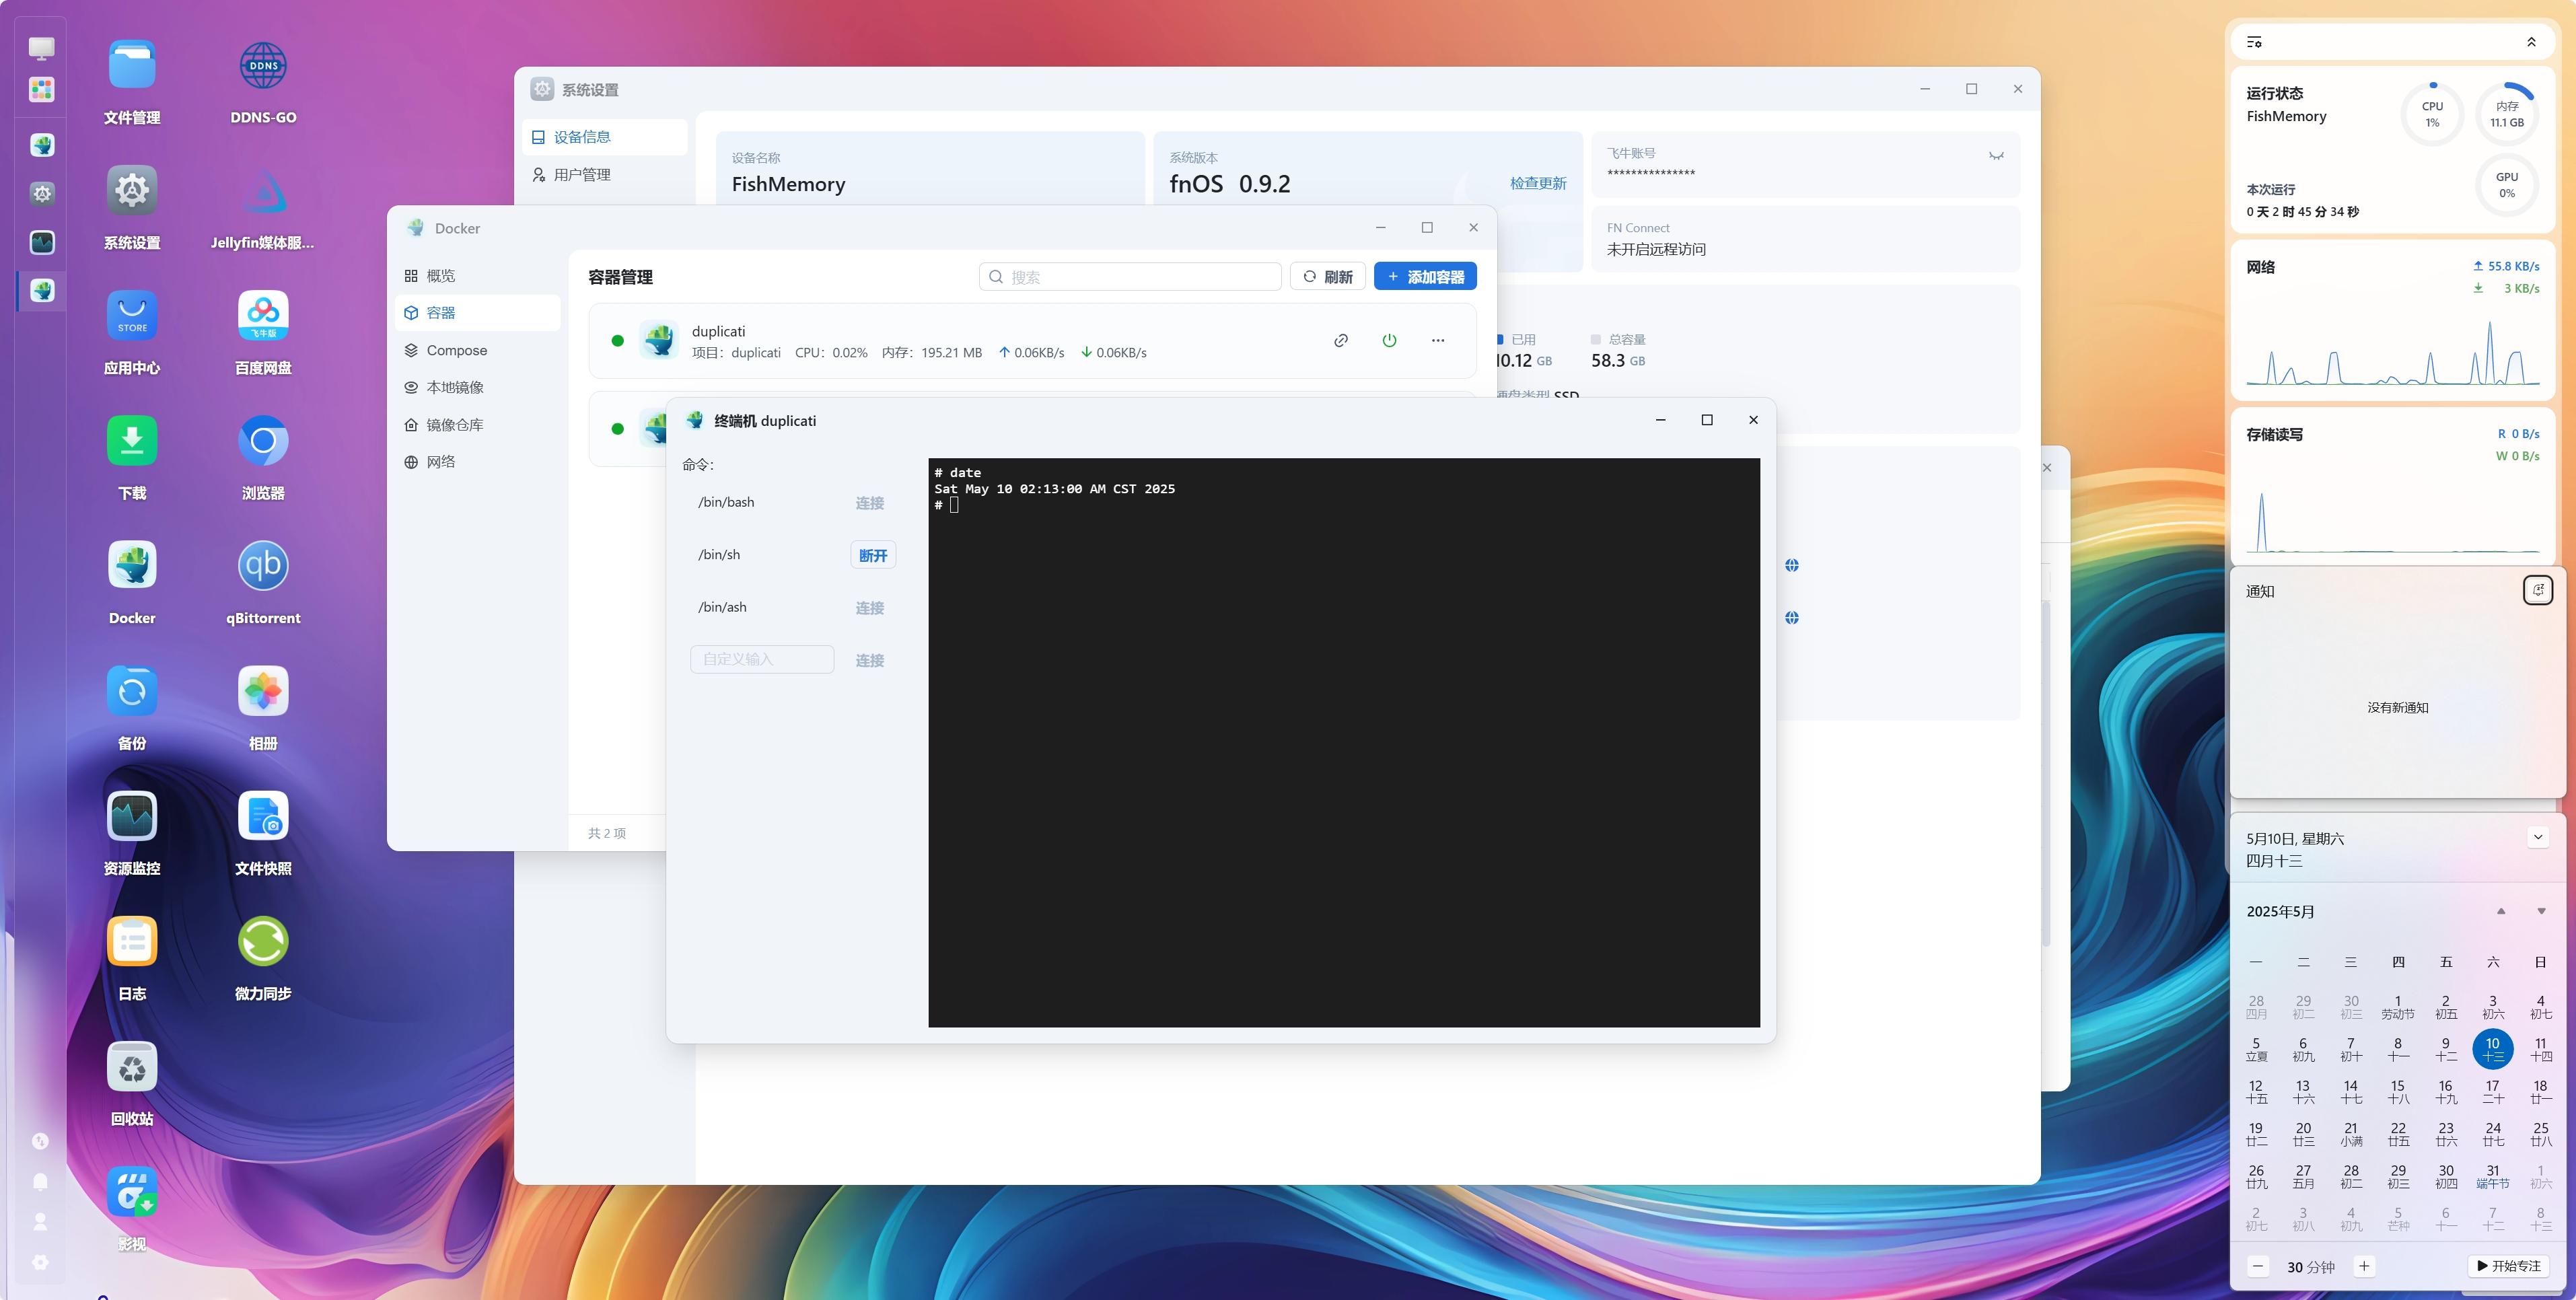Go to previous month in calendar
Viewport: 2576px width, 1300px height.
click(2501, 911)
